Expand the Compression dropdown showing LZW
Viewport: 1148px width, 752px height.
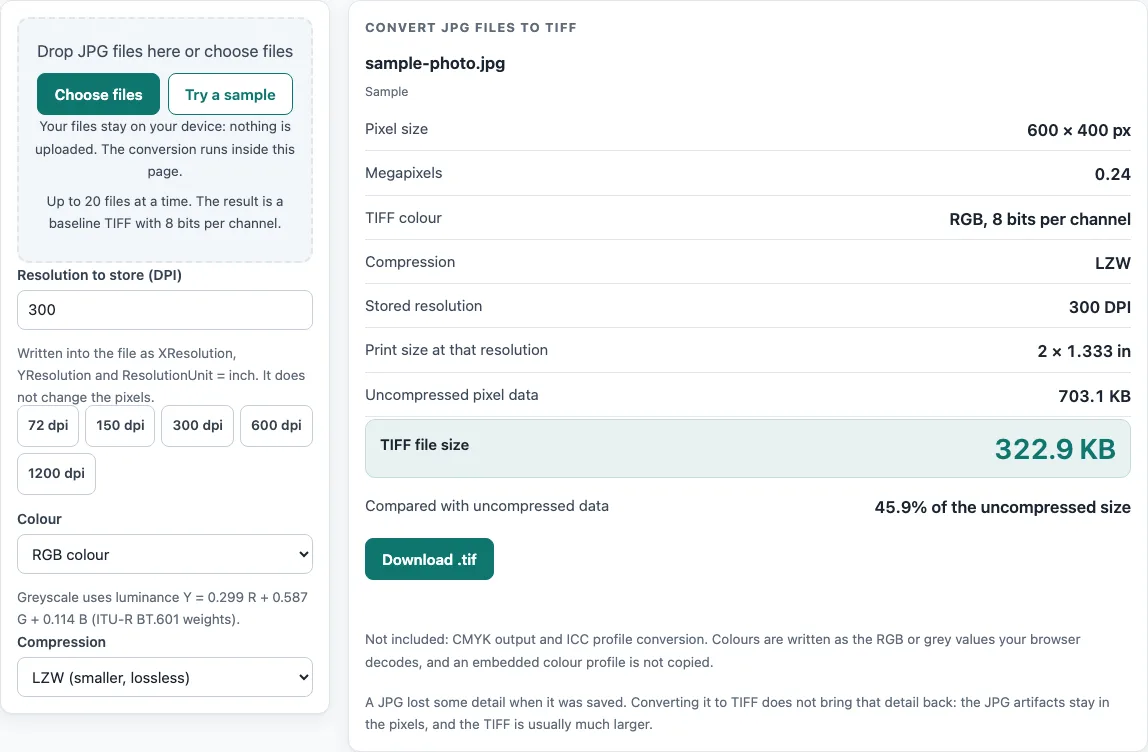coord(165,677)
